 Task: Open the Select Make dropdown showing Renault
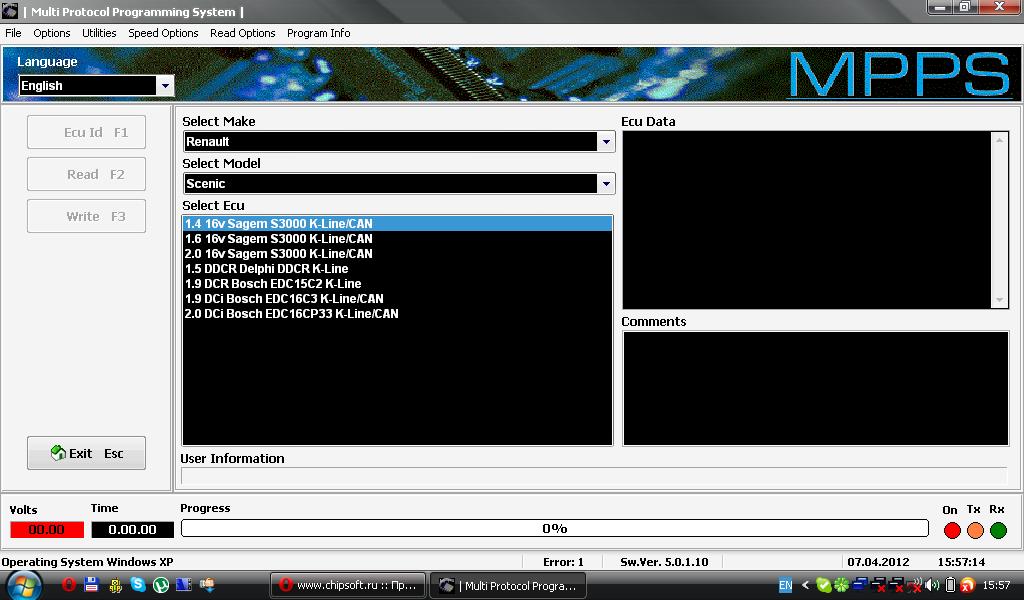(x=606, y=142)
